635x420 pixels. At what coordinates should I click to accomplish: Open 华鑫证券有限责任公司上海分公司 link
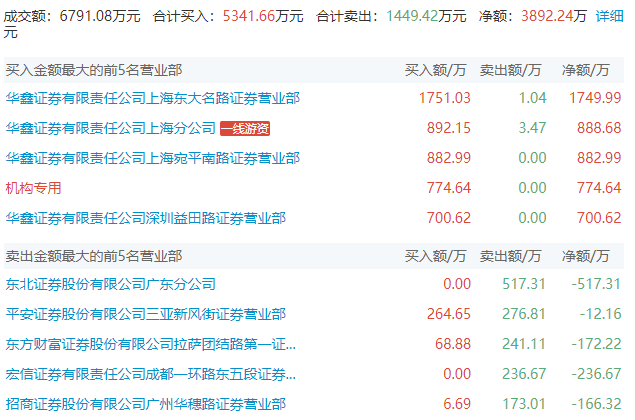[111, 128]
